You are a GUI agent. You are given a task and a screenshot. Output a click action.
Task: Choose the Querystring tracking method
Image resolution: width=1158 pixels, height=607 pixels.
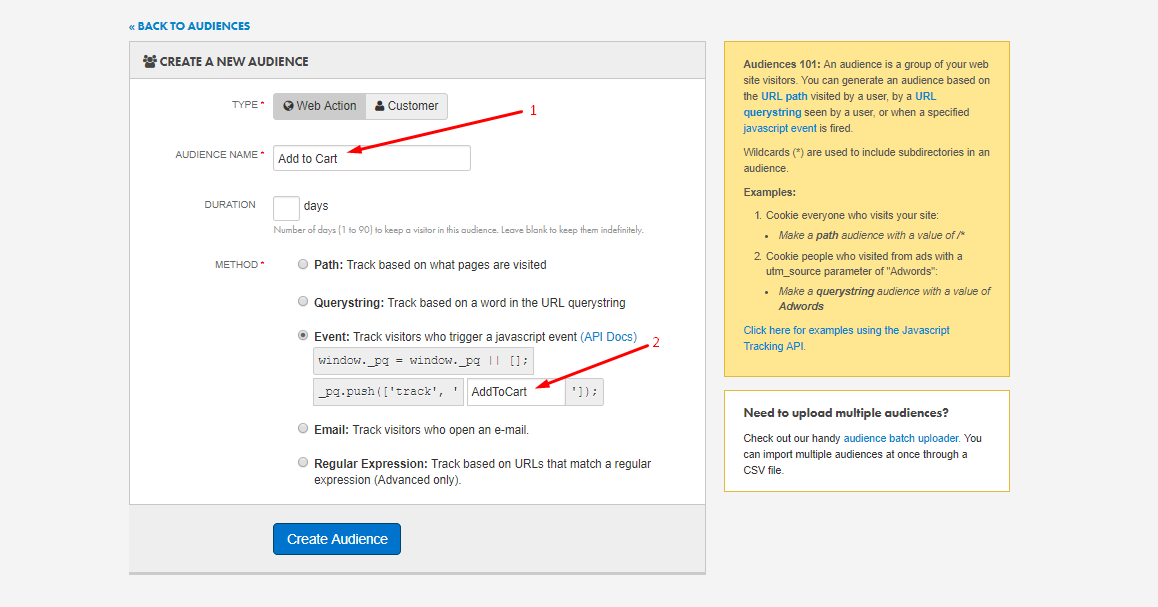coord(303,301)
